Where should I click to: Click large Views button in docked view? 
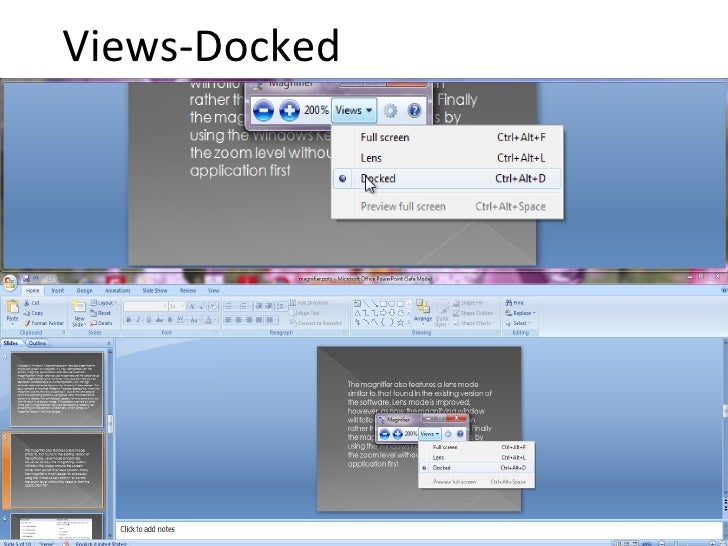354,110
